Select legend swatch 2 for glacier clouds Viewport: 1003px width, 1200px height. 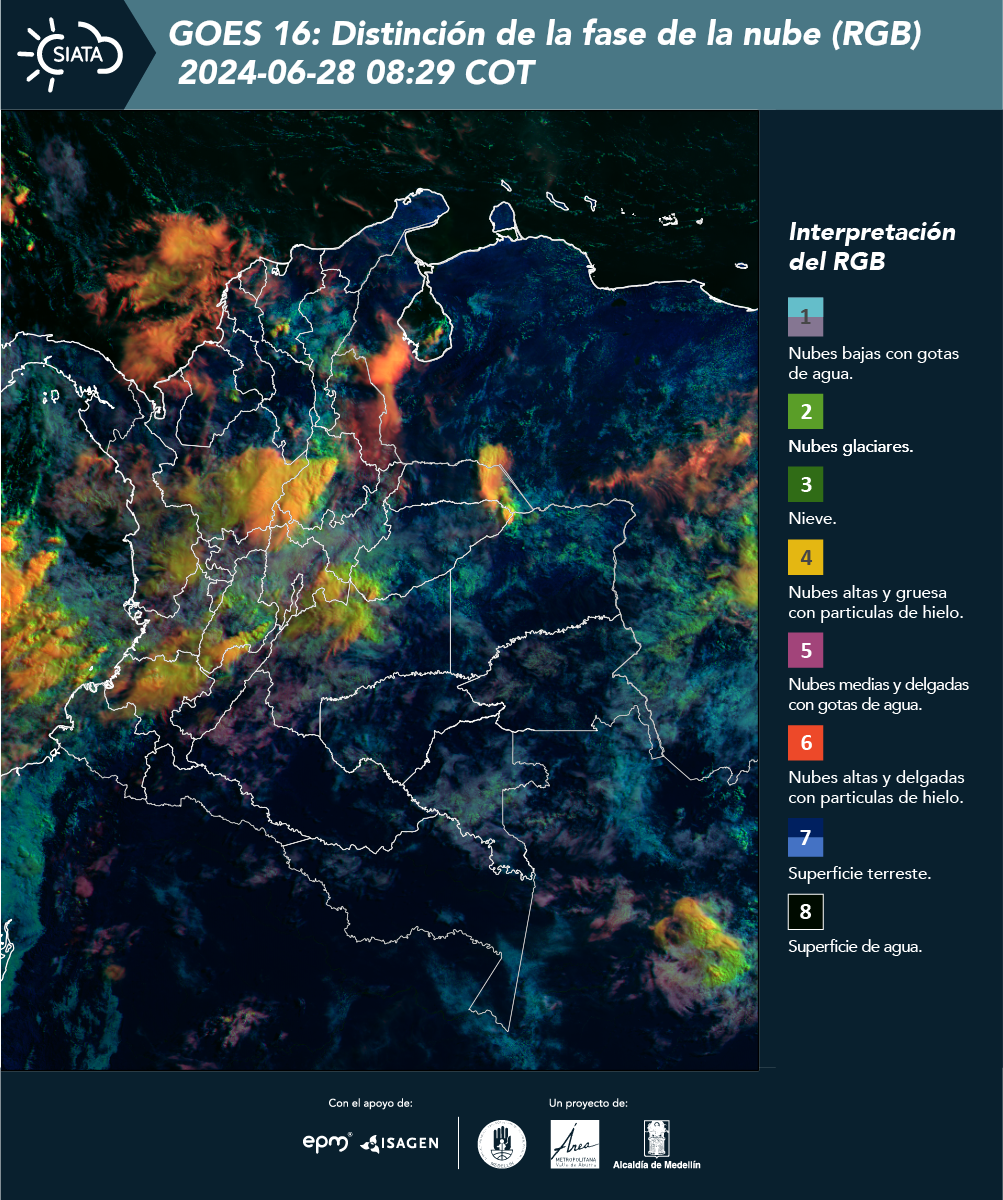coord(805,412)
